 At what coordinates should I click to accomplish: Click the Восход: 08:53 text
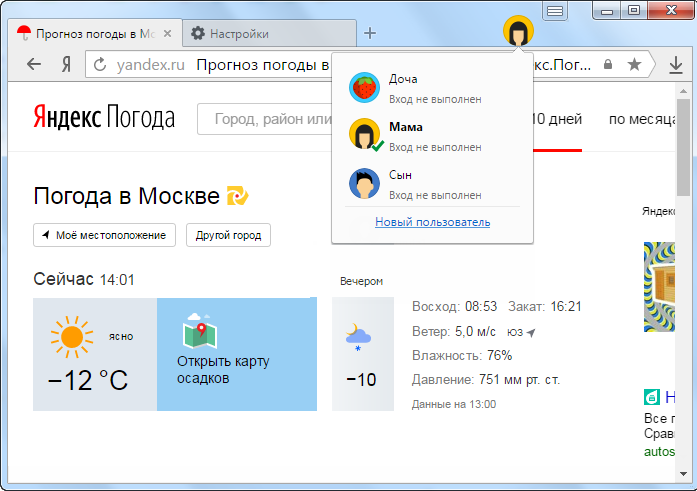(x=454, y=307)
